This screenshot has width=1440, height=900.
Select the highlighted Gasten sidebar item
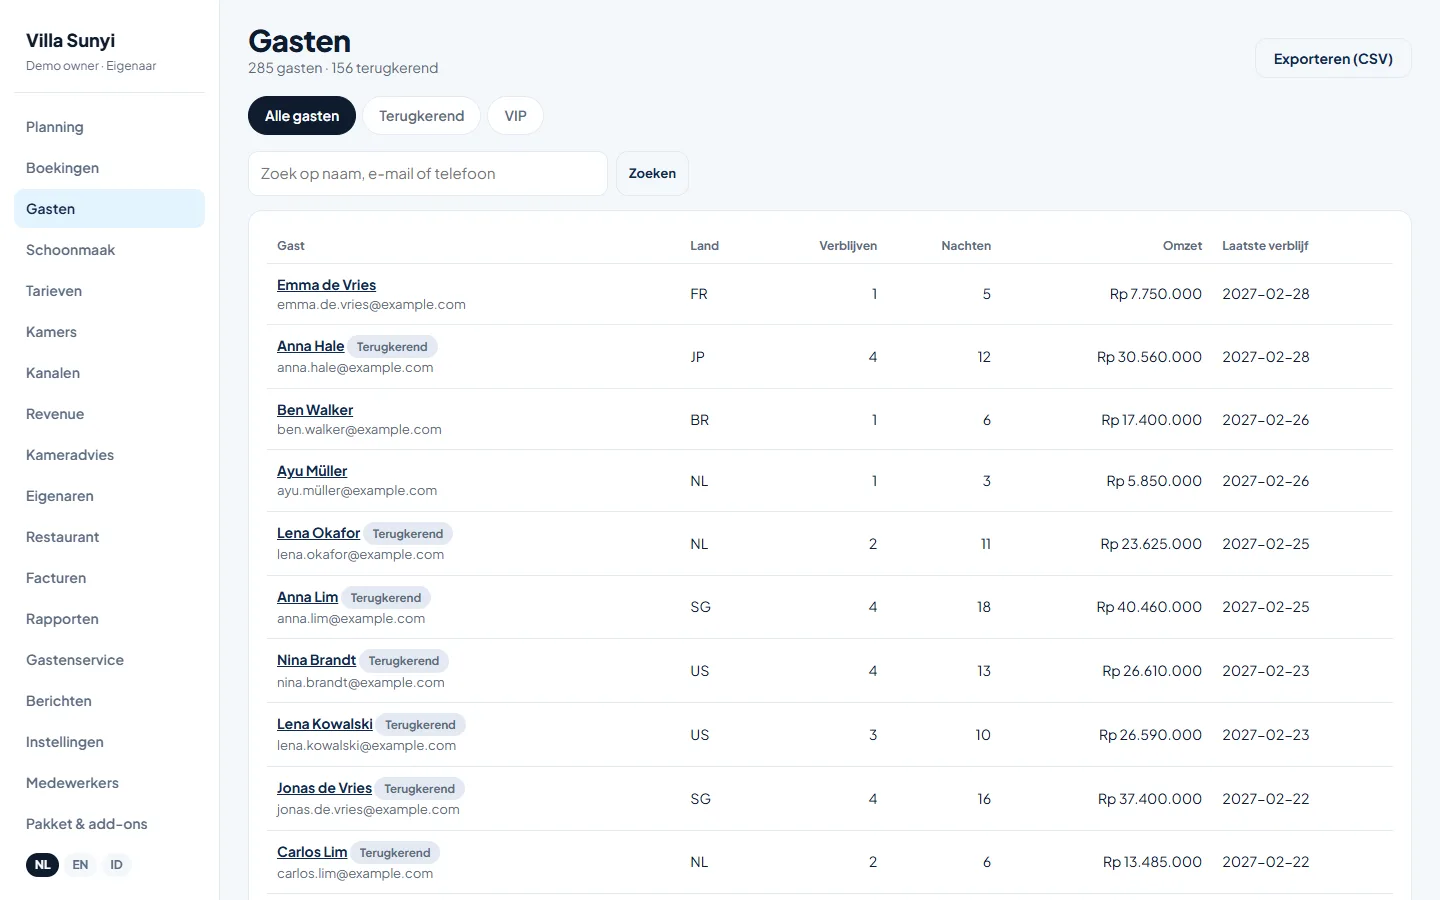[109, 209]
